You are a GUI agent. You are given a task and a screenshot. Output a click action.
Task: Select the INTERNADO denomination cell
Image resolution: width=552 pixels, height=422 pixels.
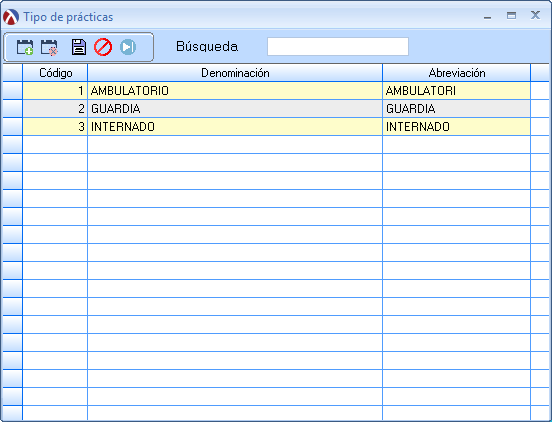coord(235,127)
